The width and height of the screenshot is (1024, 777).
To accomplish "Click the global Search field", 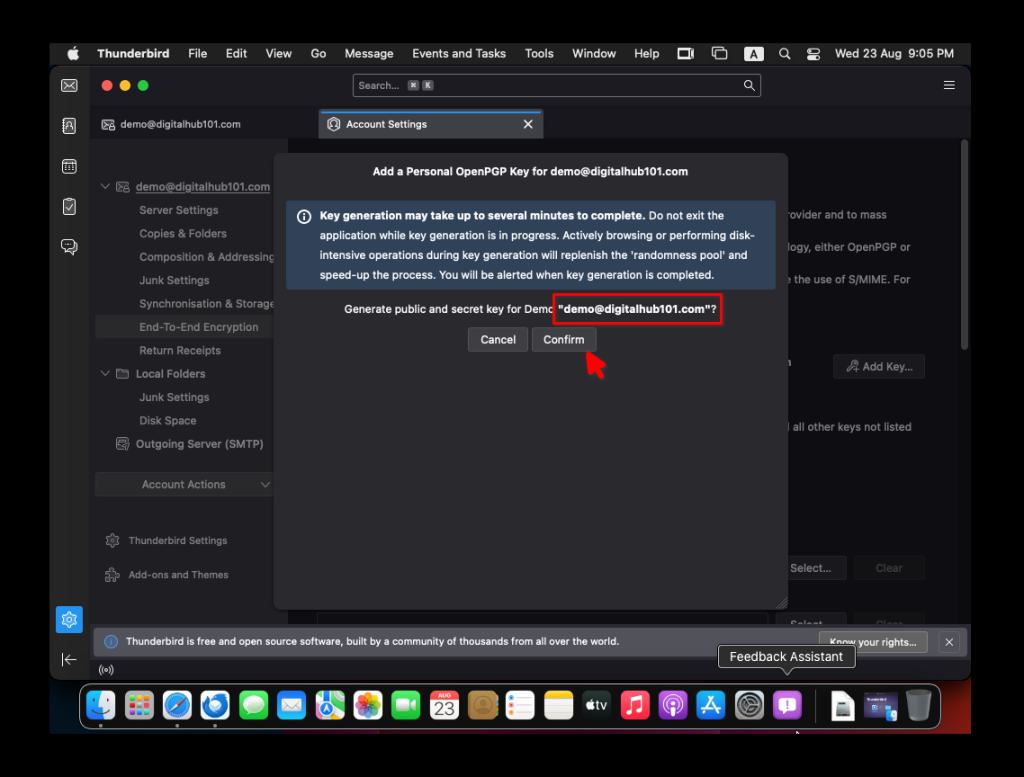I will click(556, 86).
